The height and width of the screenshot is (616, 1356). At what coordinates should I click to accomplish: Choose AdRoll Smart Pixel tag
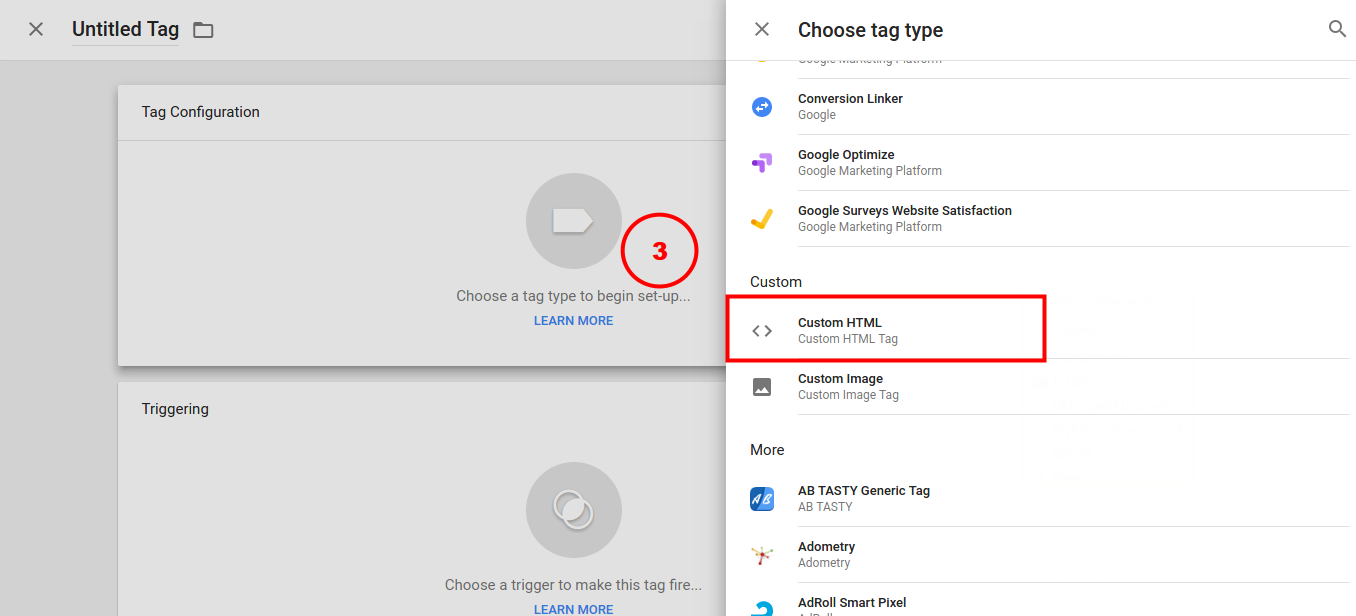tap(1049, 601)
